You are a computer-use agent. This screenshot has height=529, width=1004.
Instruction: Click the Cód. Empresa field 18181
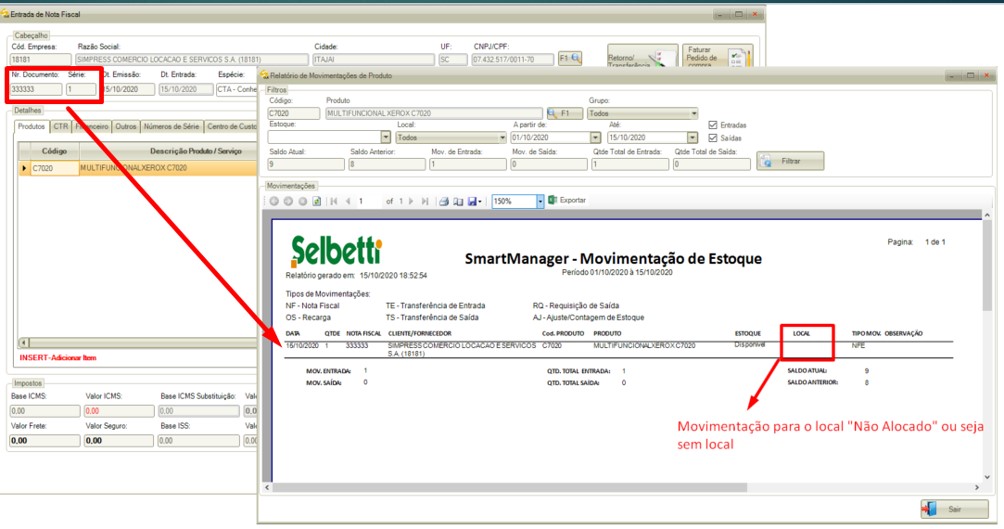[x=40, y=60]
